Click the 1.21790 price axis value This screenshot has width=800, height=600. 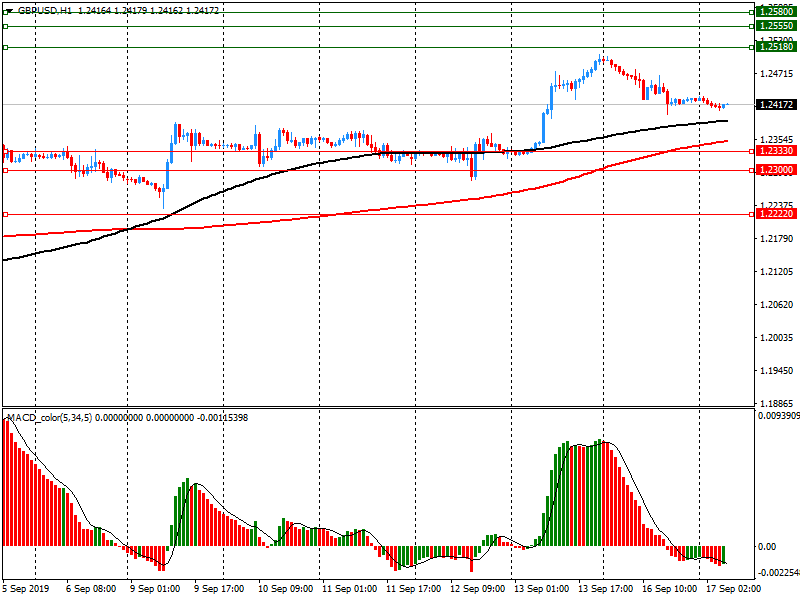(777, 239)
